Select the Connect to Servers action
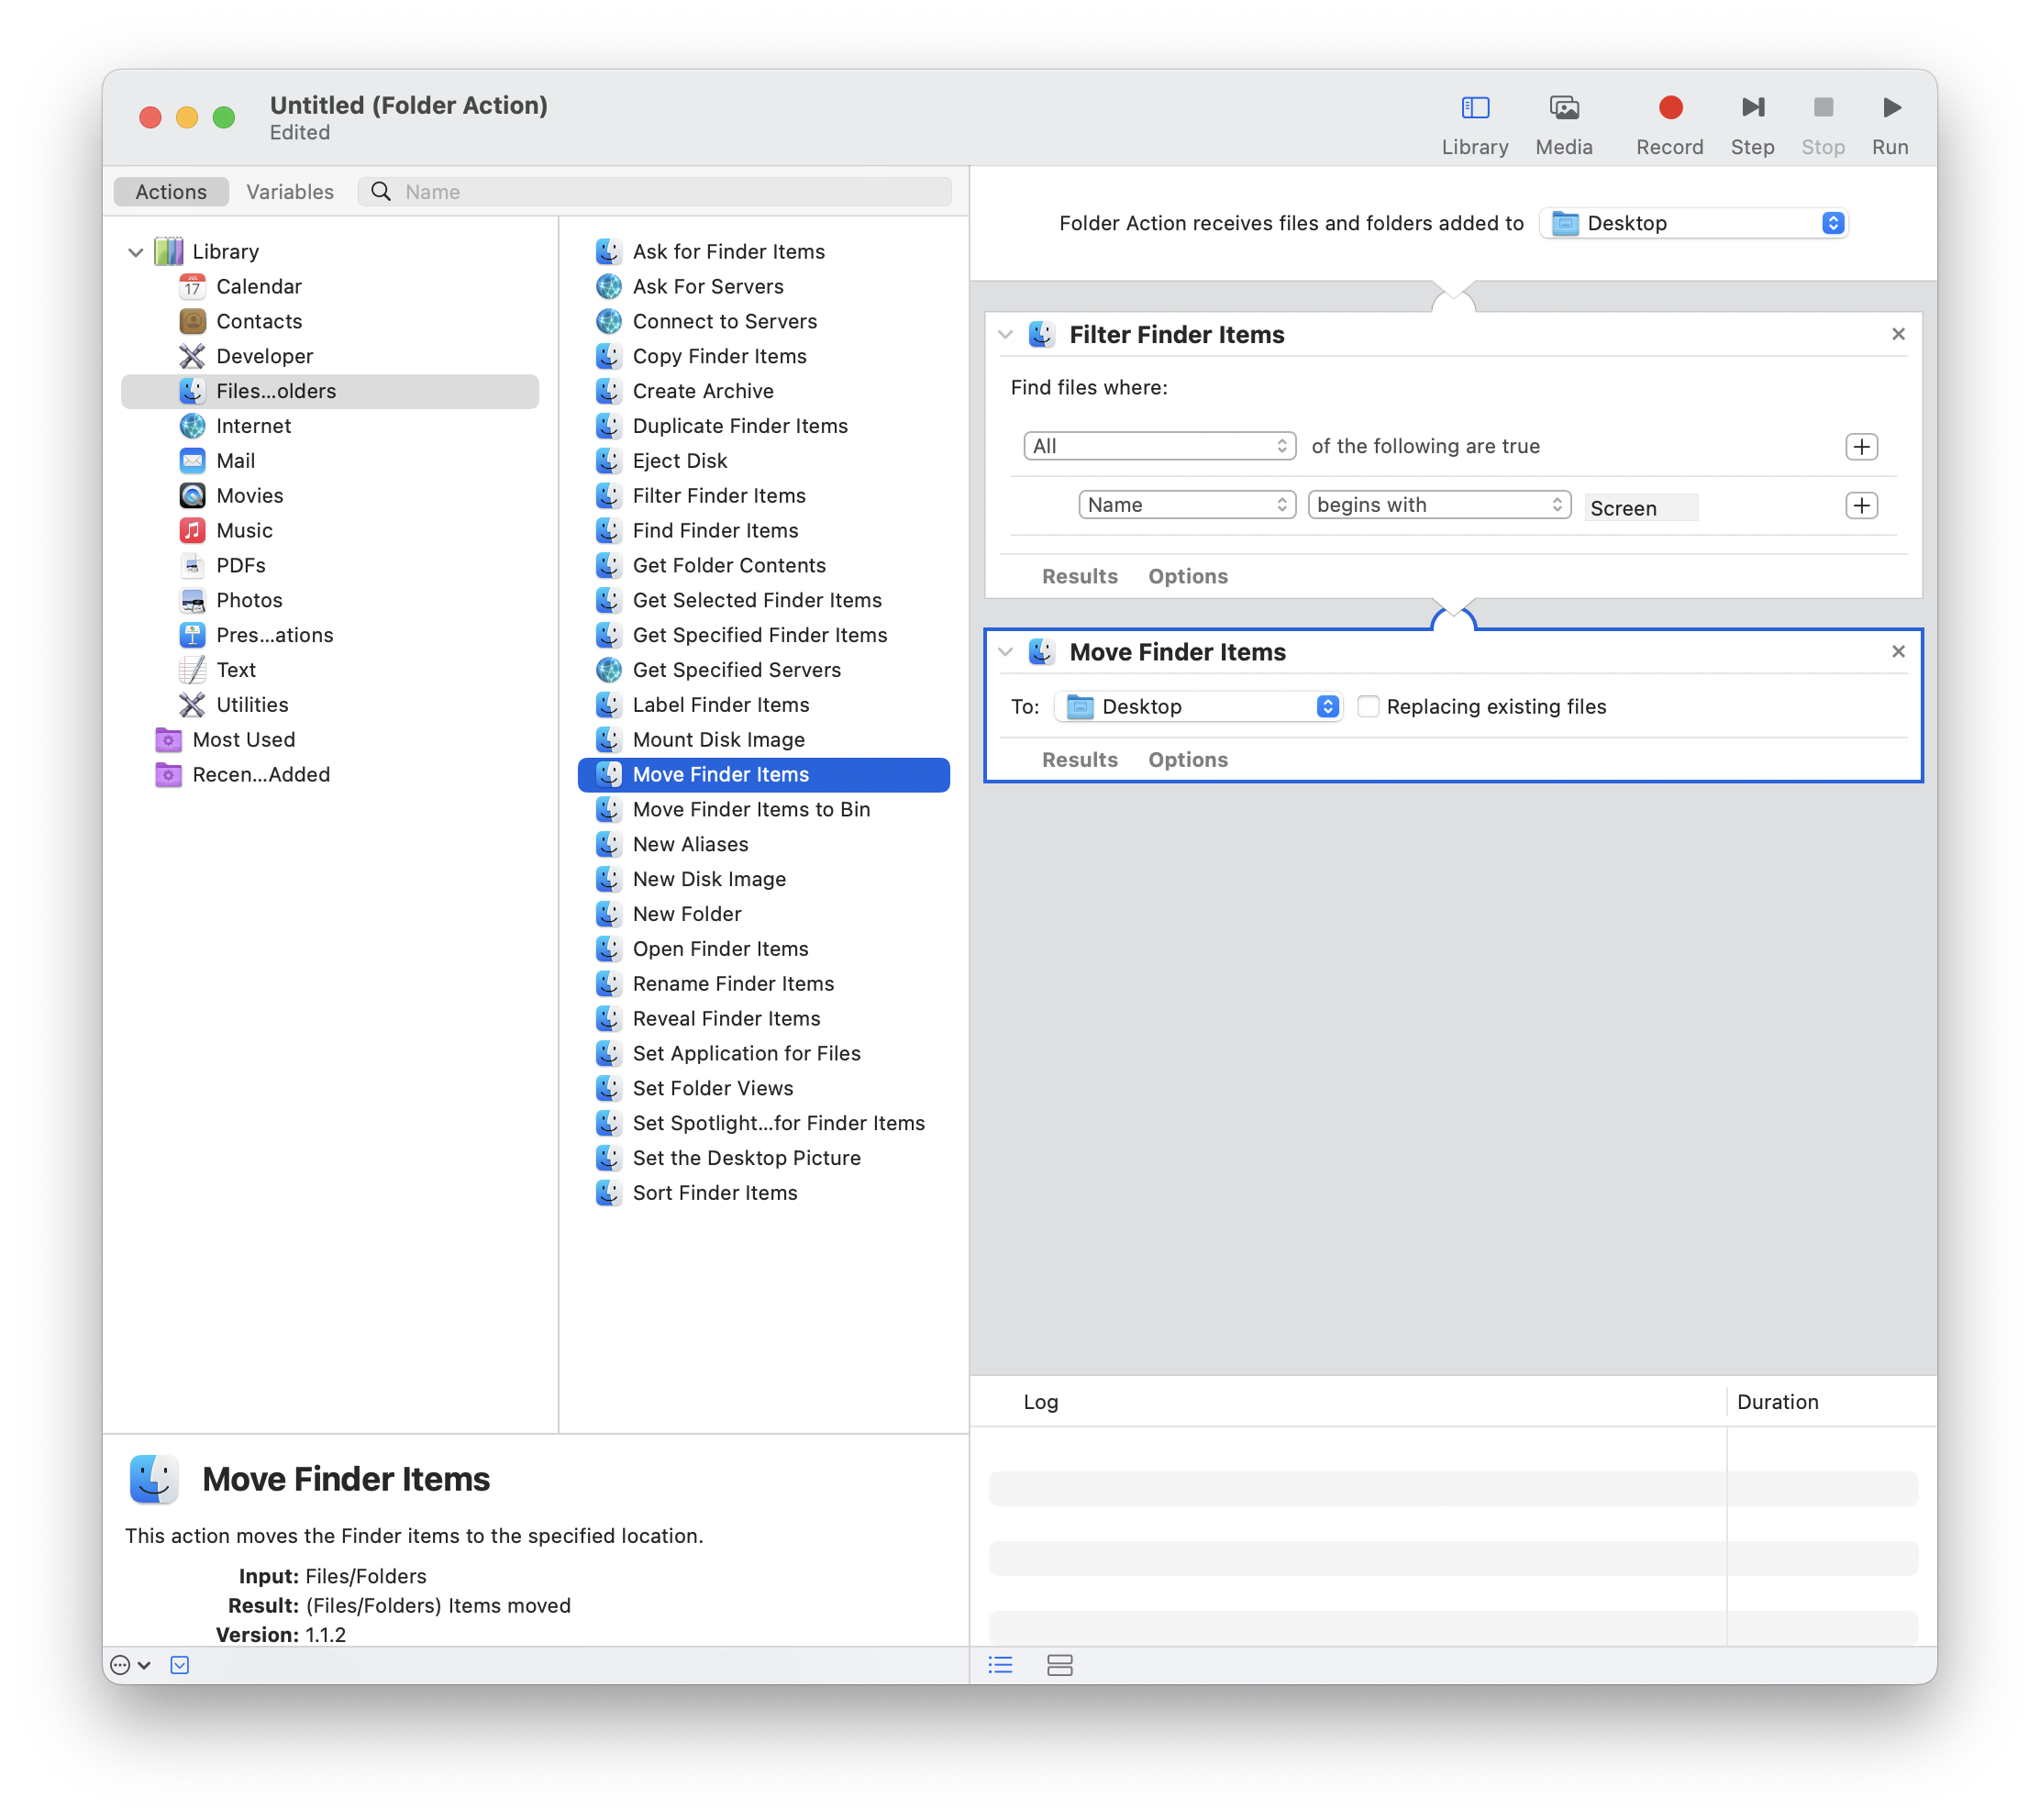Viewport: 2040px width, 1820px height. [724, 321]
